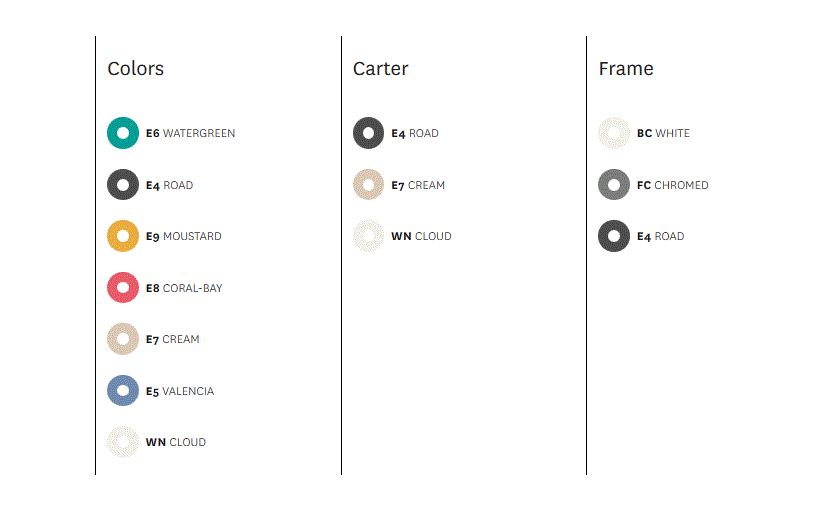
Task: Click the E7 Cream swatch under Colors
Action: point(123,339)
